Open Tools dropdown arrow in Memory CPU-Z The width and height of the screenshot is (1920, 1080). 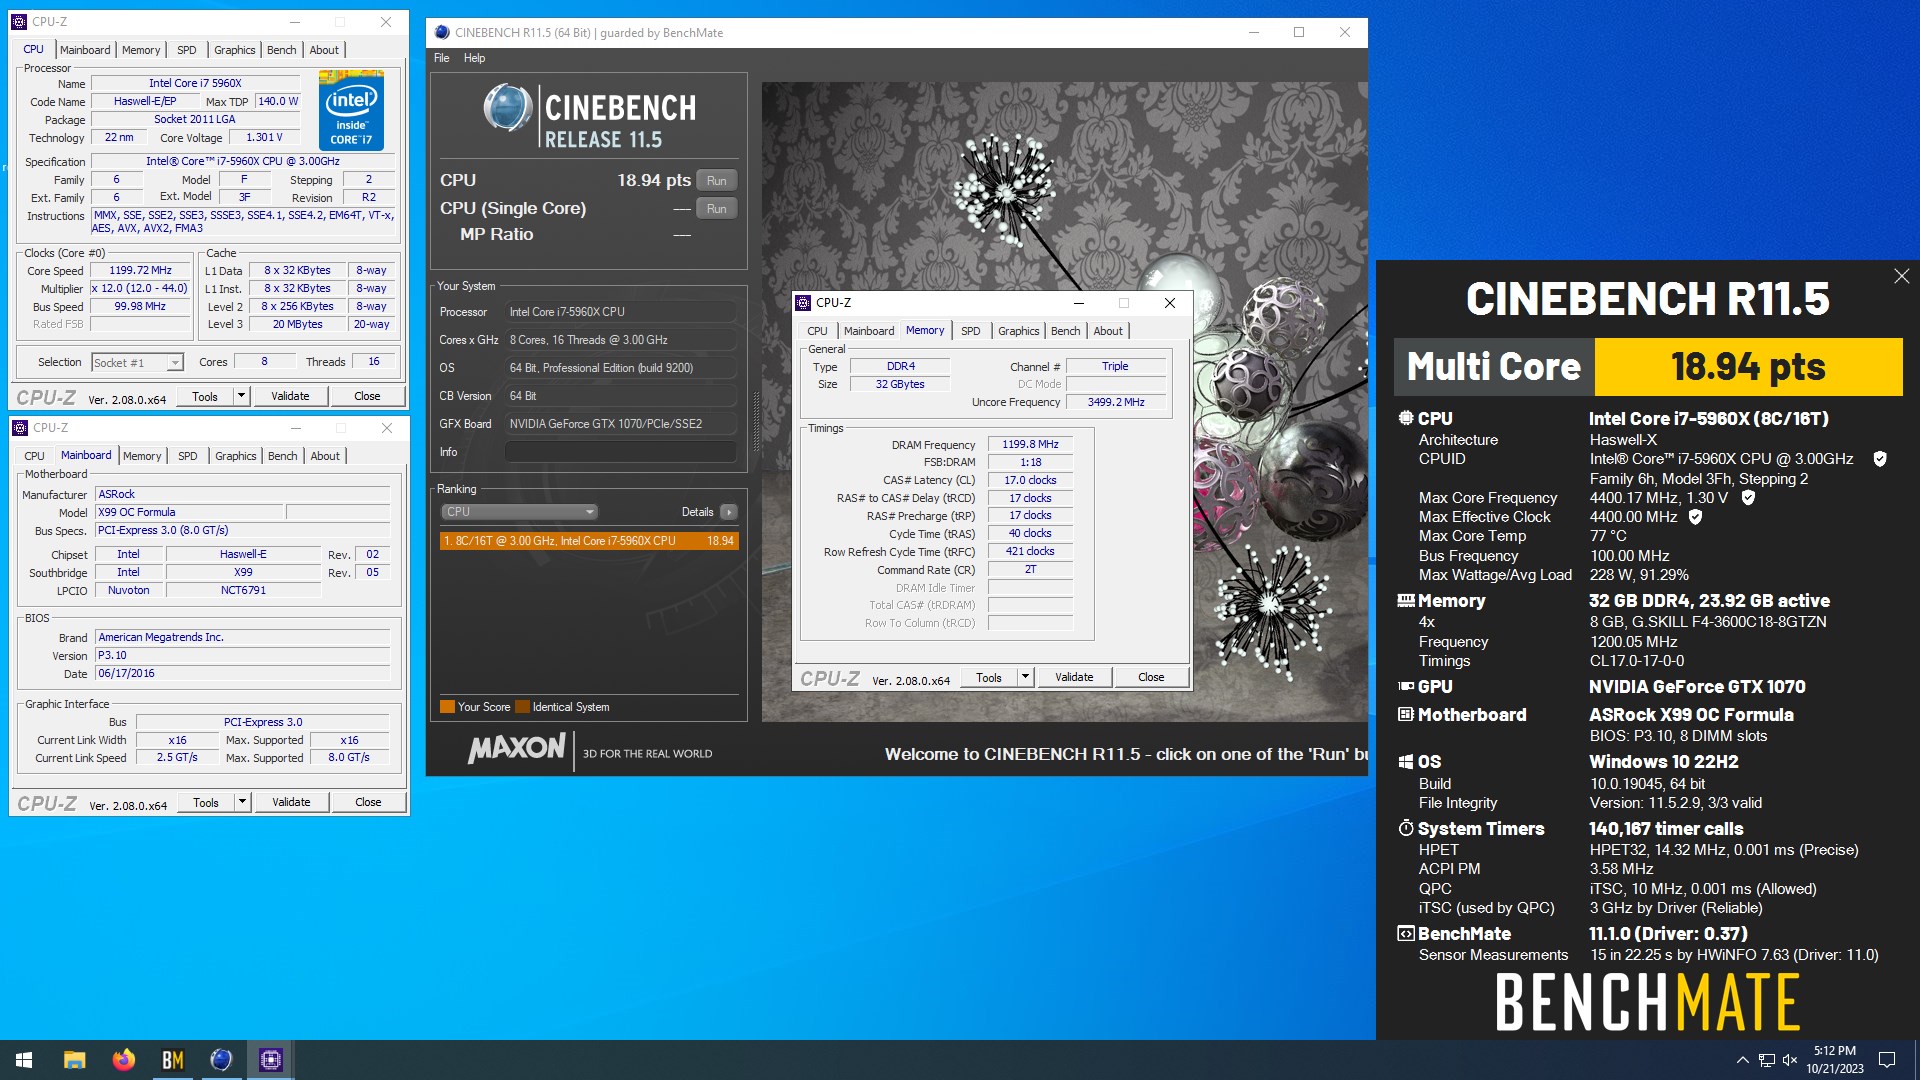(1025, 677)
